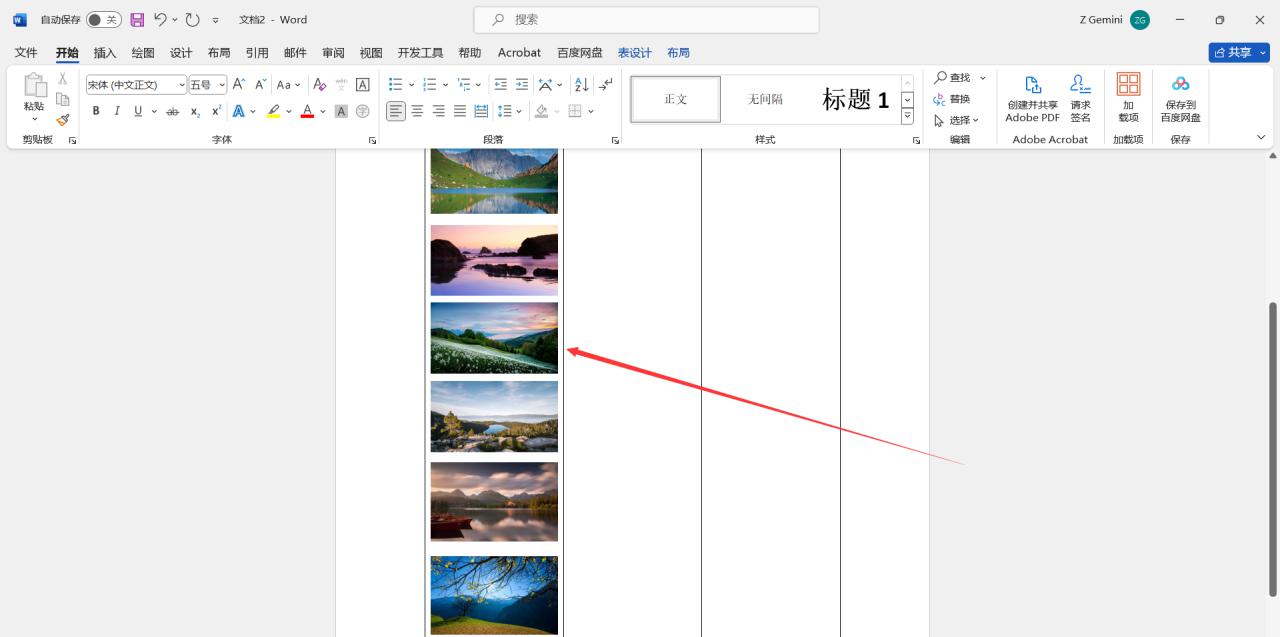
Task: Click the Save disk icon in title bar
Action: pos(137,19)
